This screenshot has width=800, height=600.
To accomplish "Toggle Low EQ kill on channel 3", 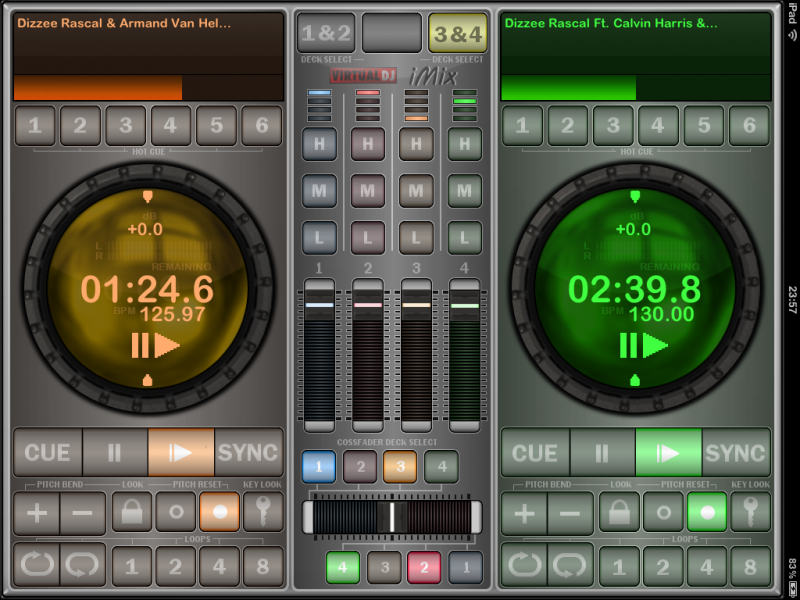I will [x=416, y=238].
